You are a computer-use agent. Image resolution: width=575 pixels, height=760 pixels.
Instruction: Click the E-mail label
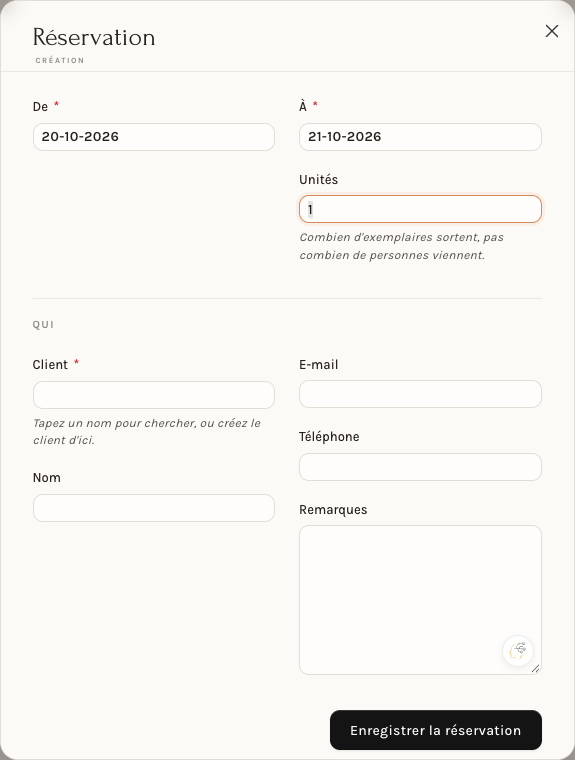click(x=319, y=364)
